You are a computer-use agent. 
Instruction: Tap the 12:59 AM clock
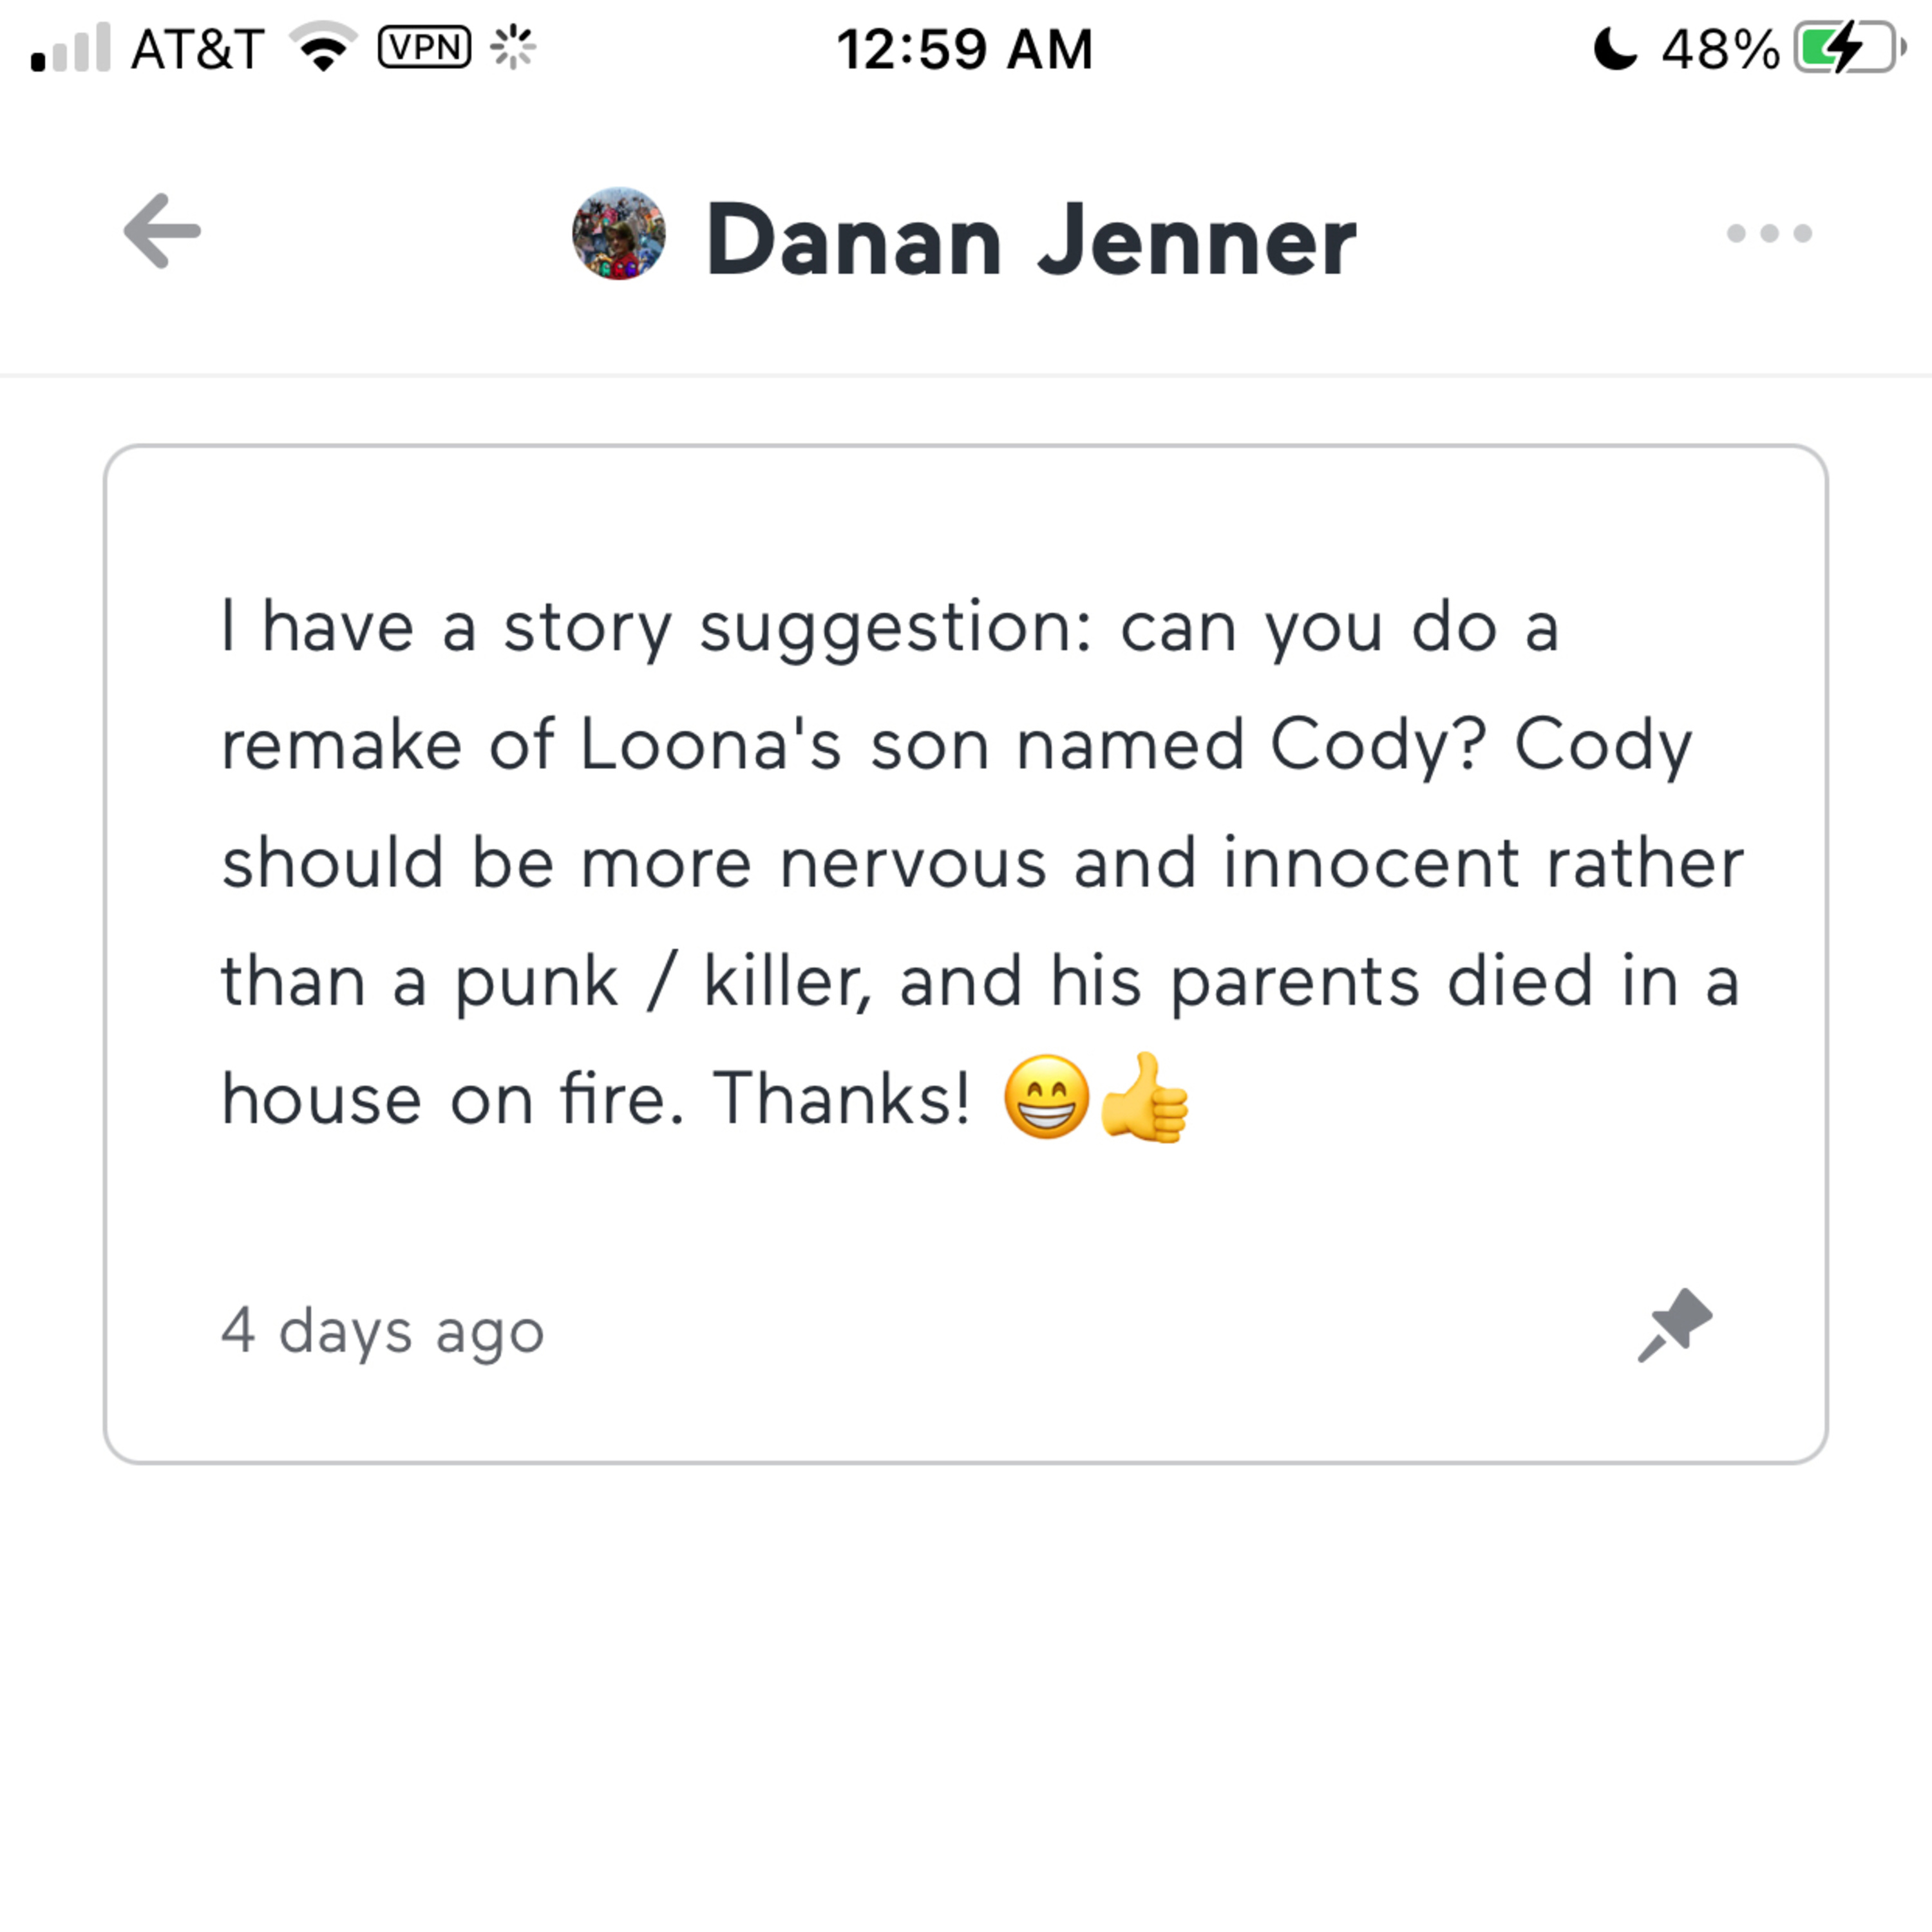click(965, 49)
